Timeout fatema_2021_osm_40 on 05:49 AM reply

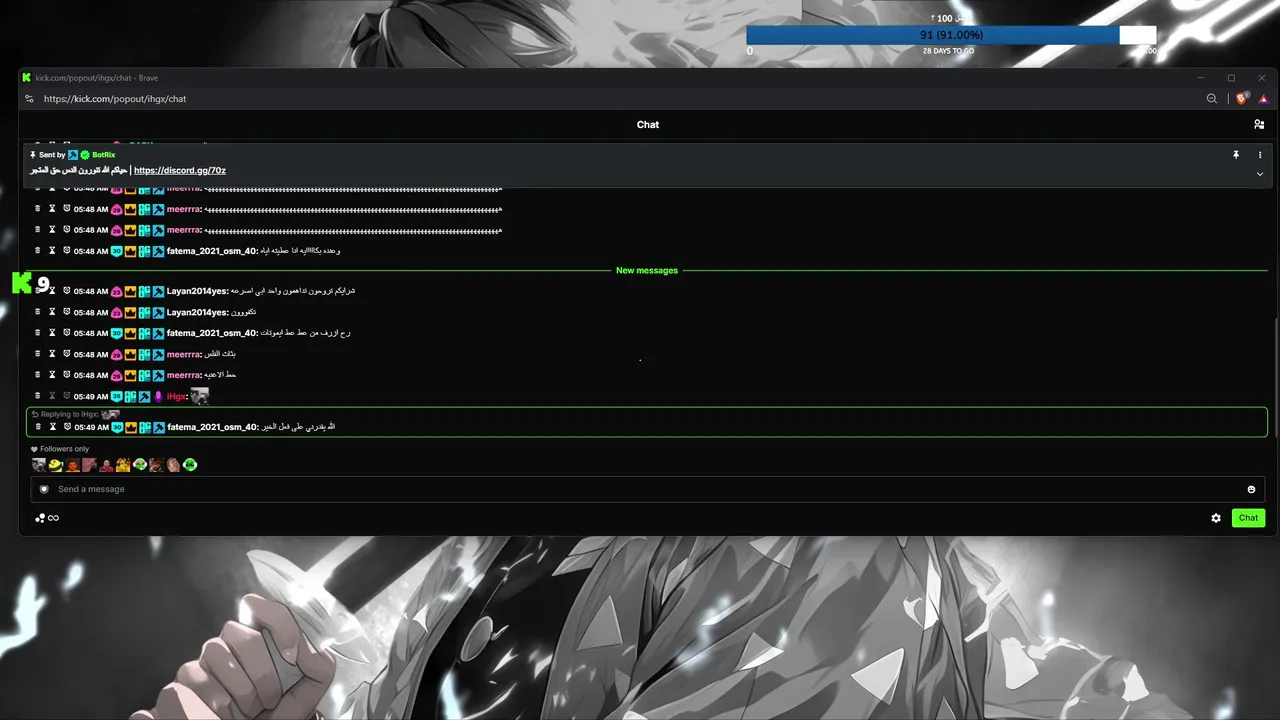tap(53, 427)
